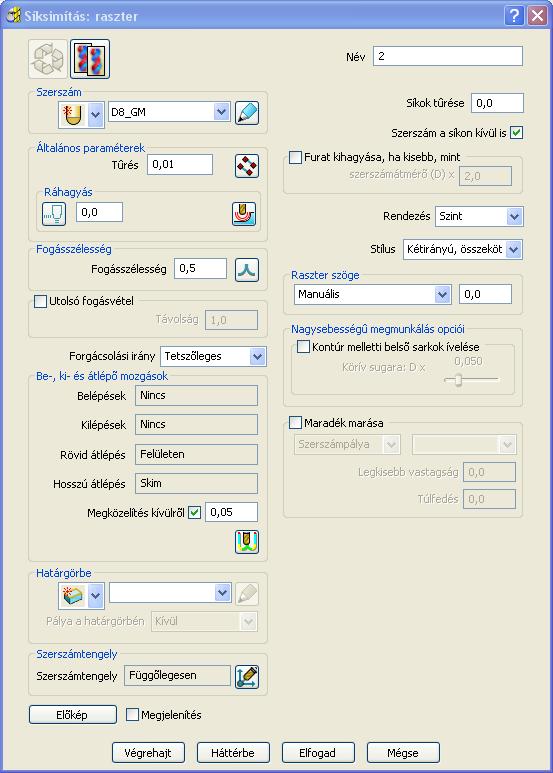Open the Raszter szöge Manuális dropdown
553x773 pixels.
click(372, 294)
